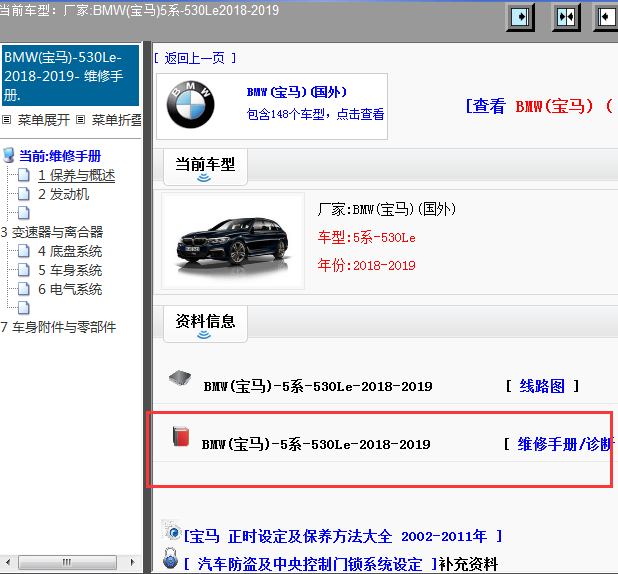The width and height of the screenshot is (618, 574).
Task: Click the center-split panel layout icon
Action: (x=566, y=17)
